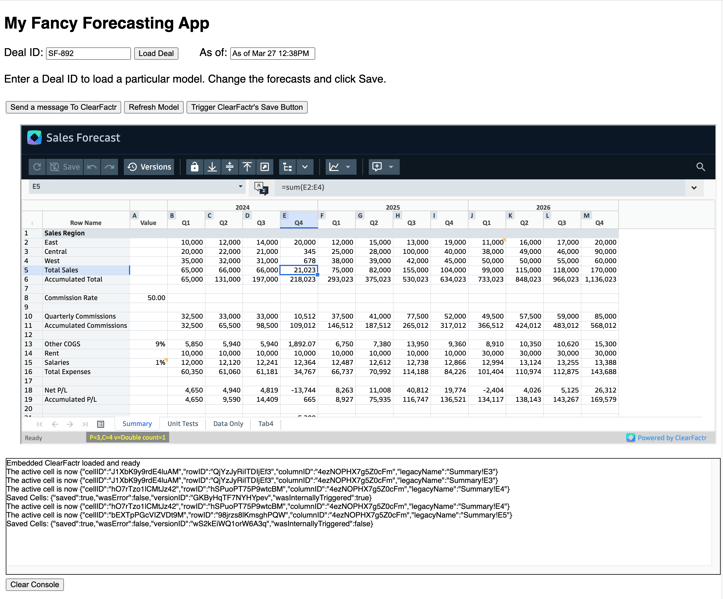Viewport: 723px width, 599px height.
Task: Click the ClearFactr logo icon
Action: click(x=34, y=137)
